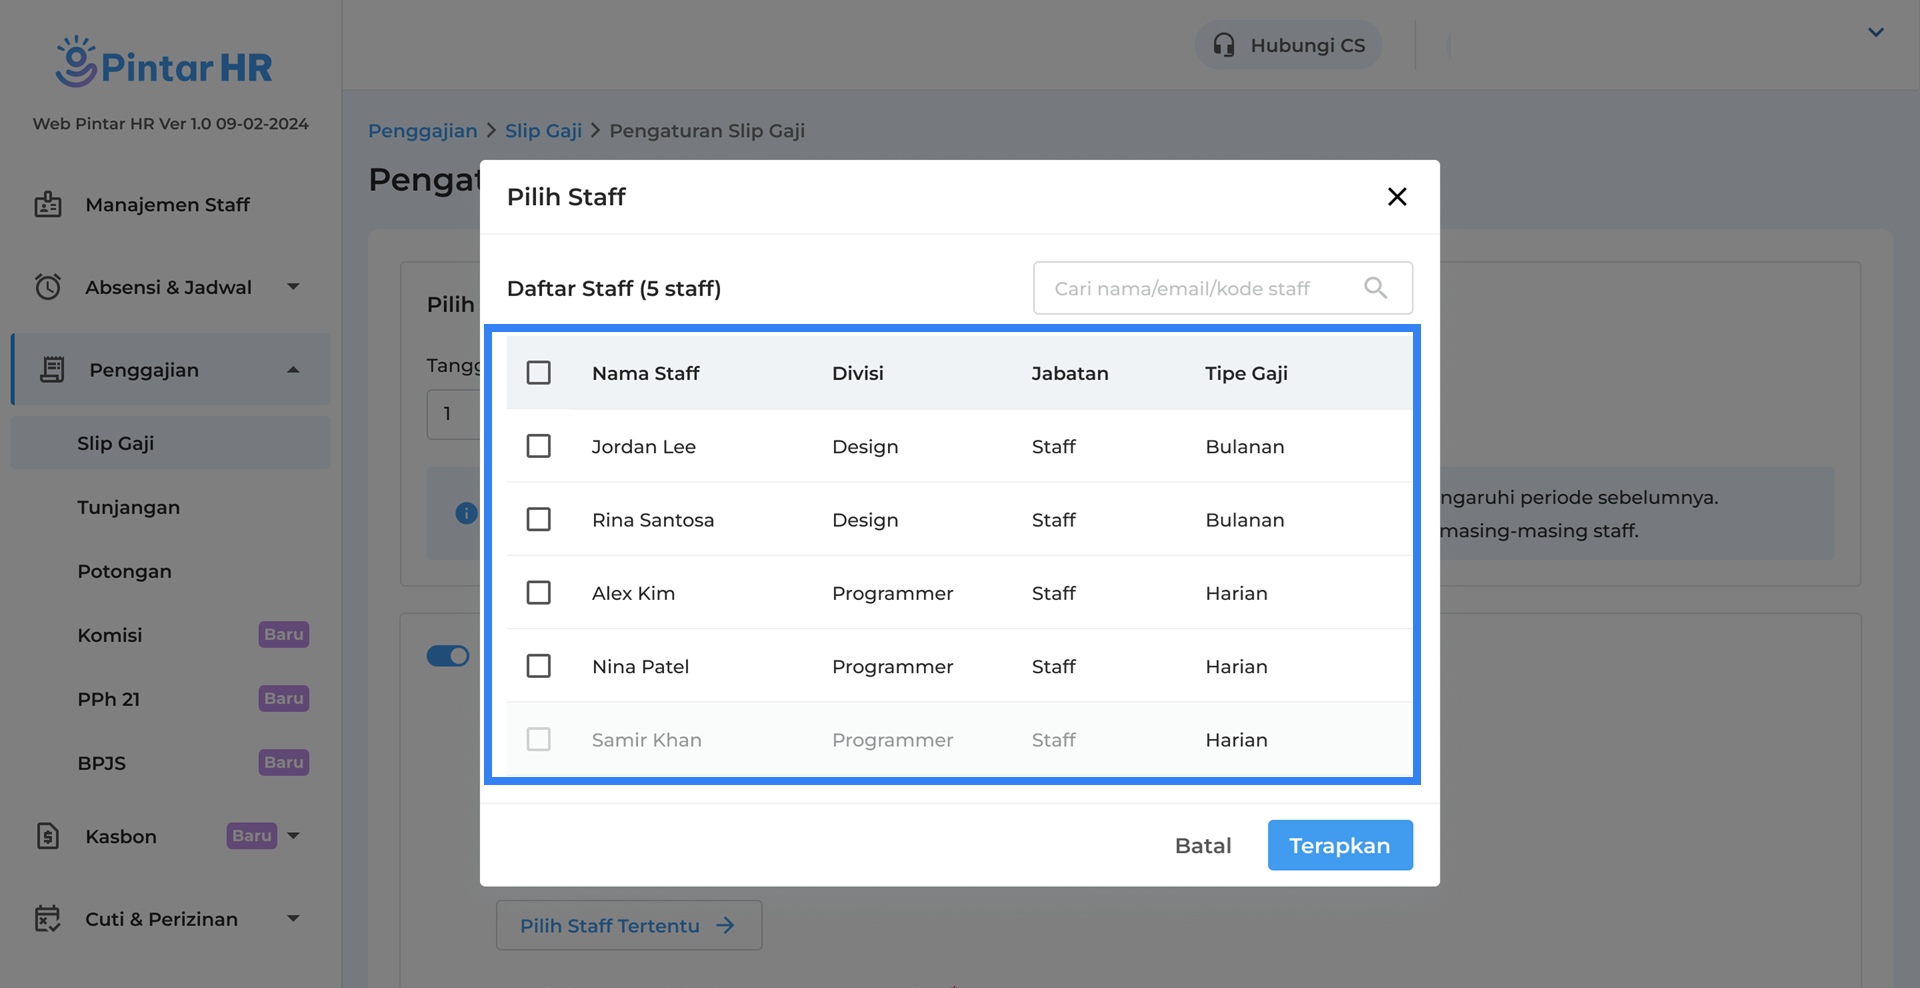Expand the Cuti & Perizinan dropdown arrow
Viewport: 1920px width, 988px height.
tap(293, 919)
